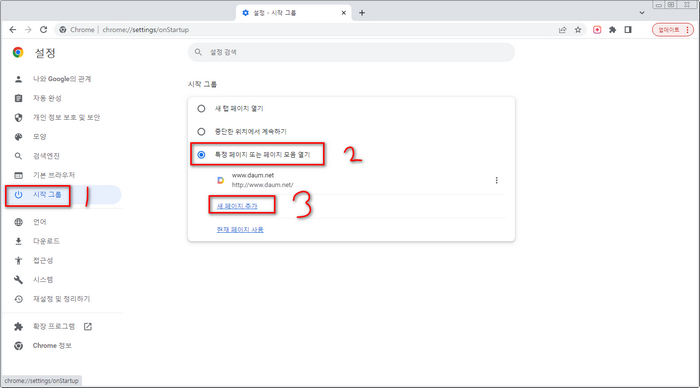The image size is (700, 388).
Task: Click the share page icon in address bar
Action: click(x=562, y=30)
